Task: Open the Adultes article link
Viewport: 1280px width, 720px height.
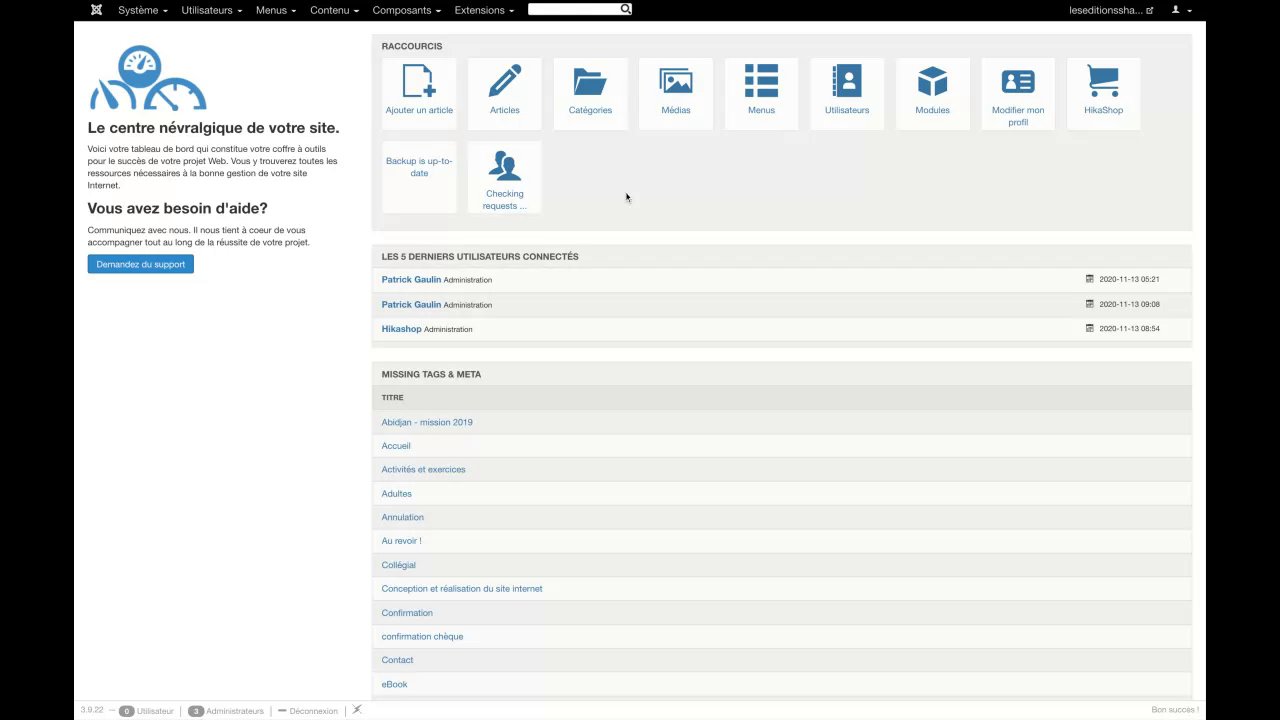Action: coord(396,494)
